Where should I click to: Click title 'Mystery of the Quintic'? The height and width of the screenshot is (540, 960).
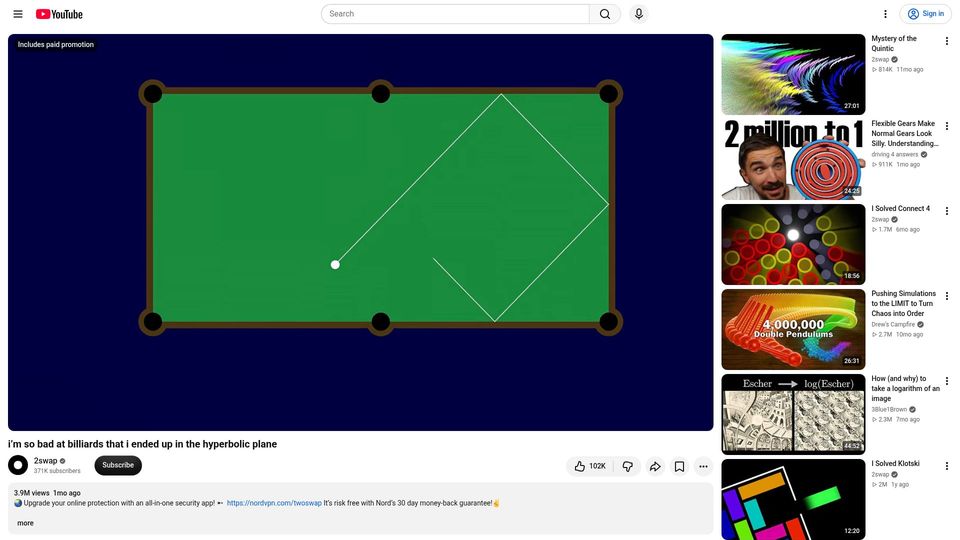[894, 43]
